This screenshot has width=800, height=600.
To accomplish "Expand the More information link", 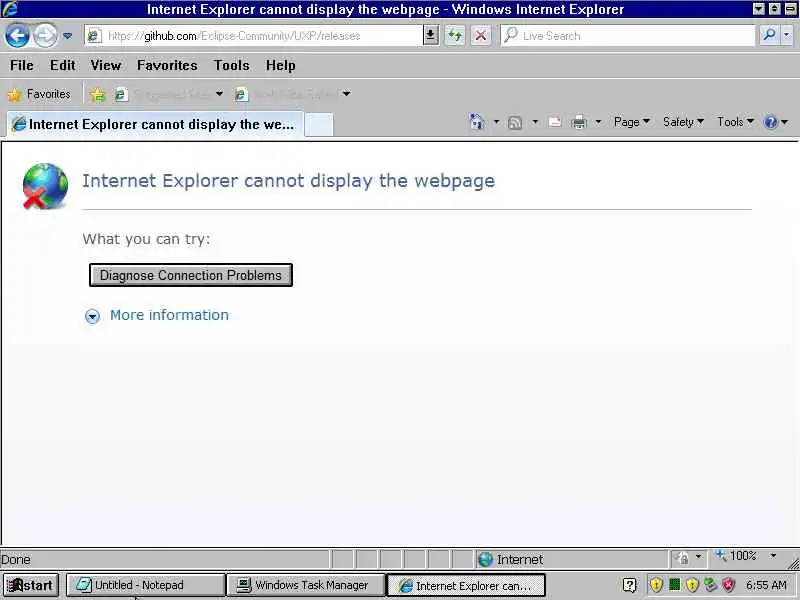I will 169,315.
